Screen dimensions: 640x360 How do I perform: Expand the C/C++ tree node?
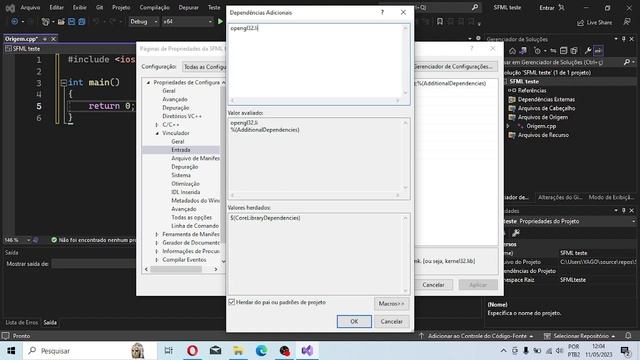click(157, 124)
